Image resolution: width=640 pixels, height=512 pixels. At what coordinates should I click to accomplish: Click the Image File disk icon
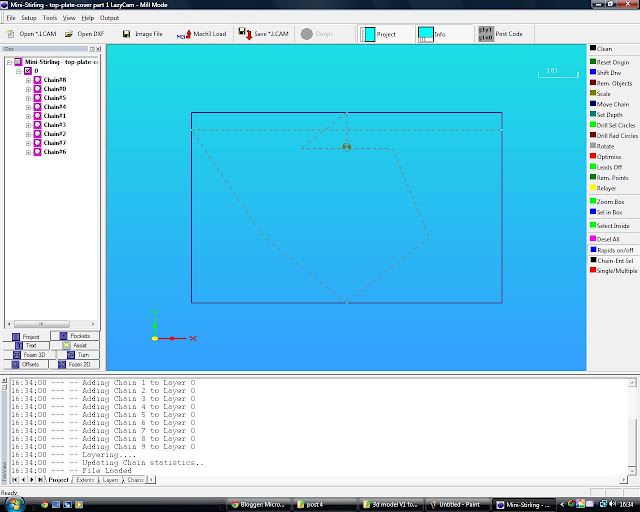pos(127,34)
